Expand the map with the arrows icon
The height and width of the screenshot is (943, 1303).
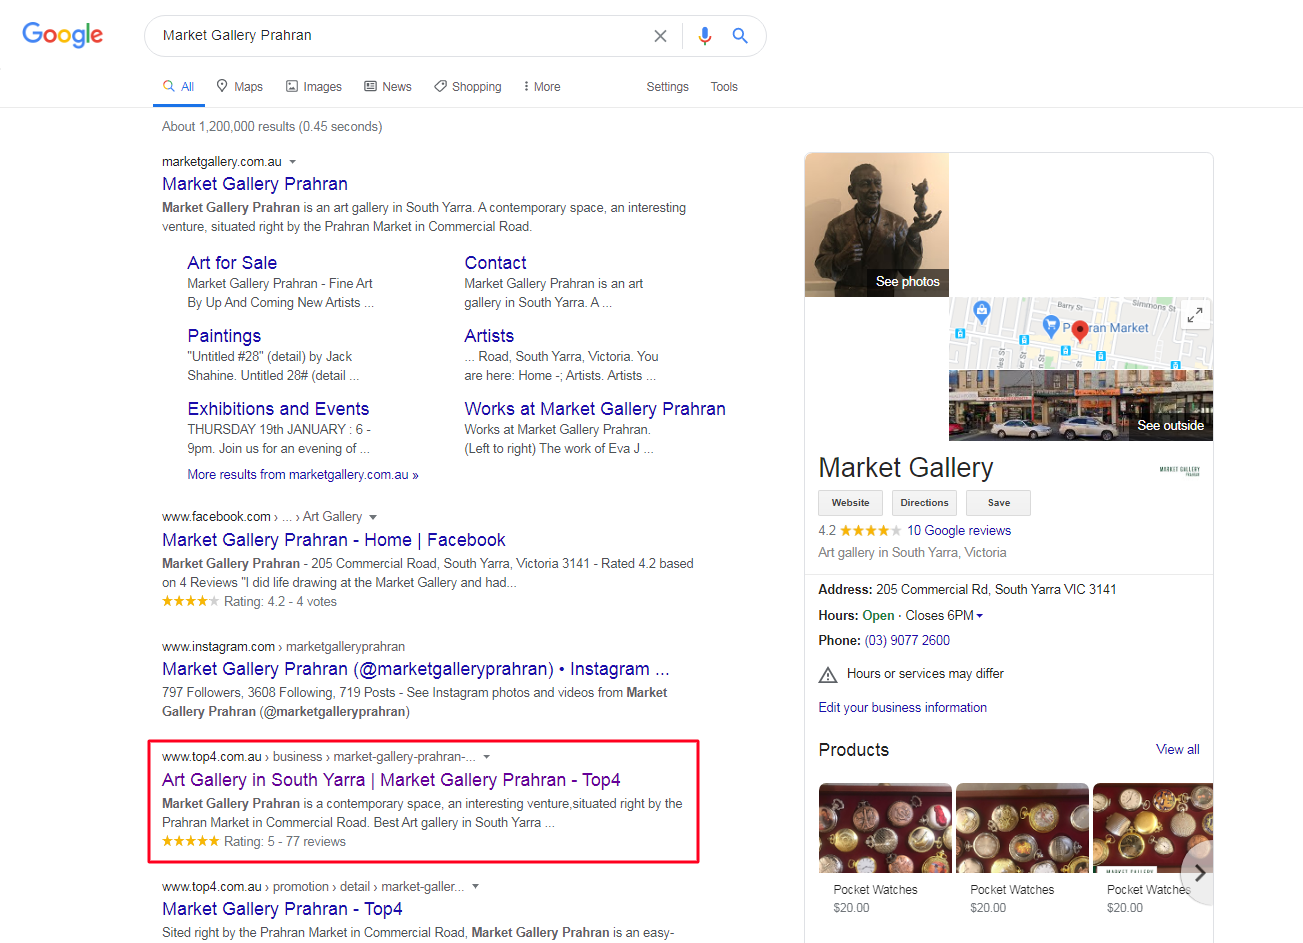point(1194,315)
